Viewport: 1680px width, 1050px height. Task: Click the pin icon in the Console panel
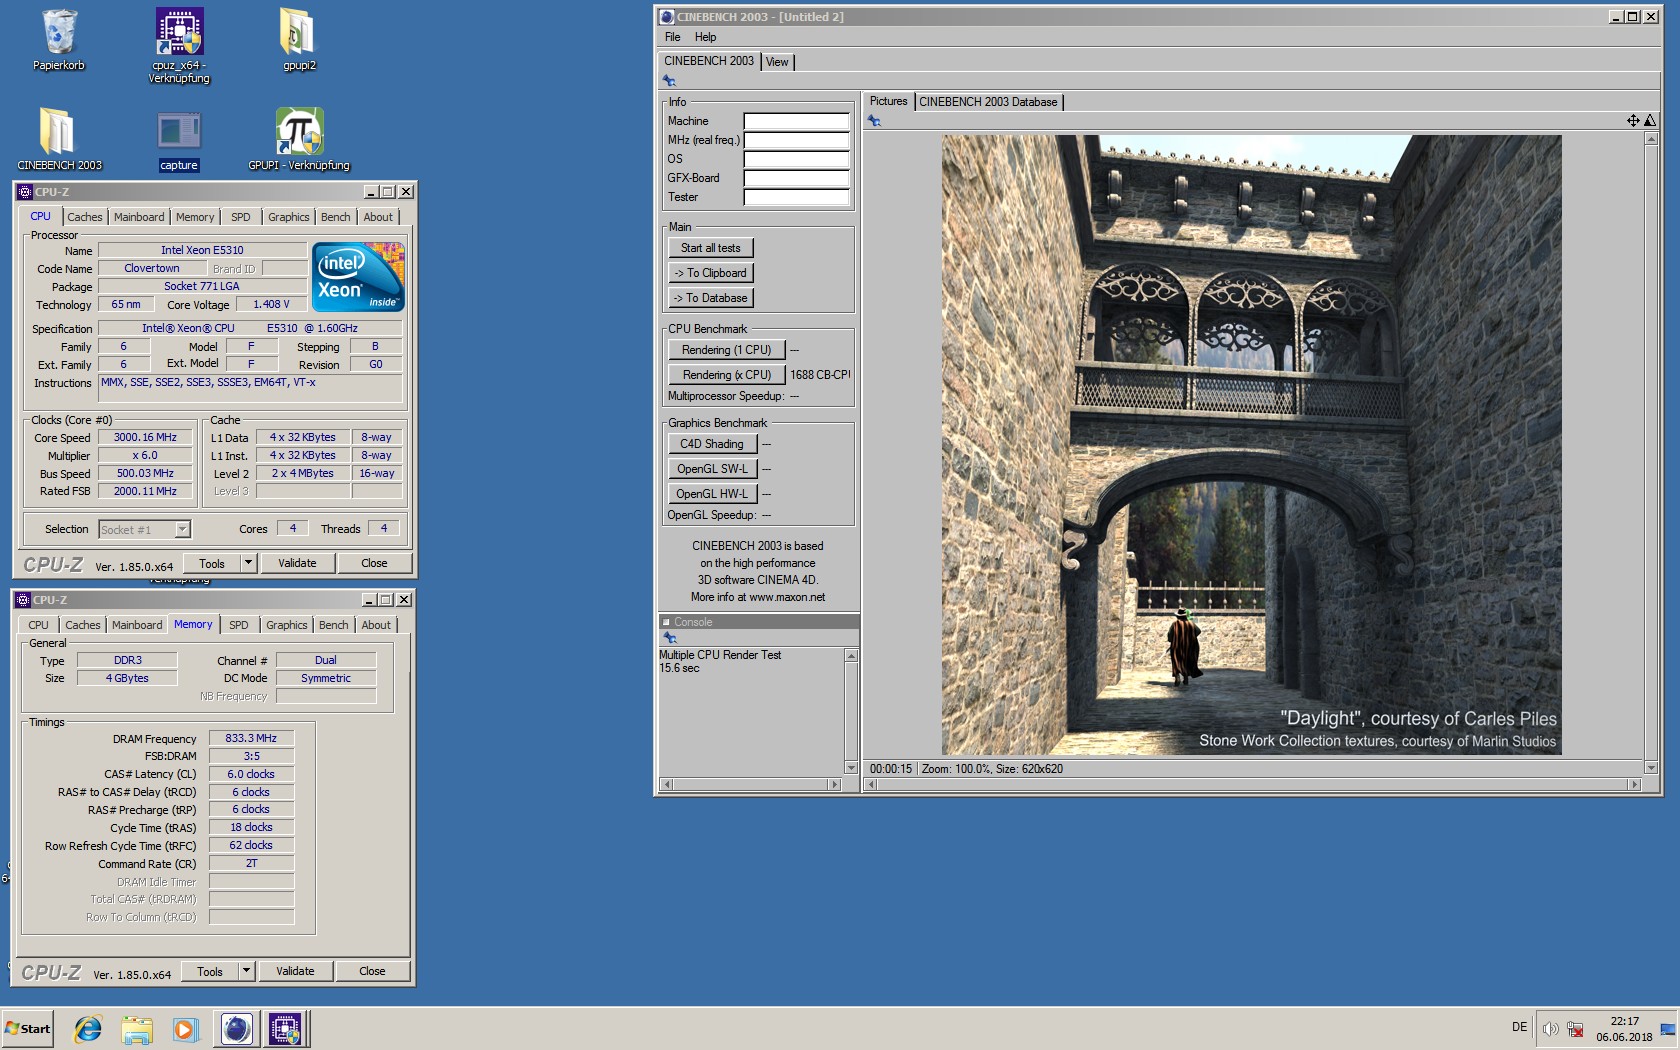tap(670, 638)
